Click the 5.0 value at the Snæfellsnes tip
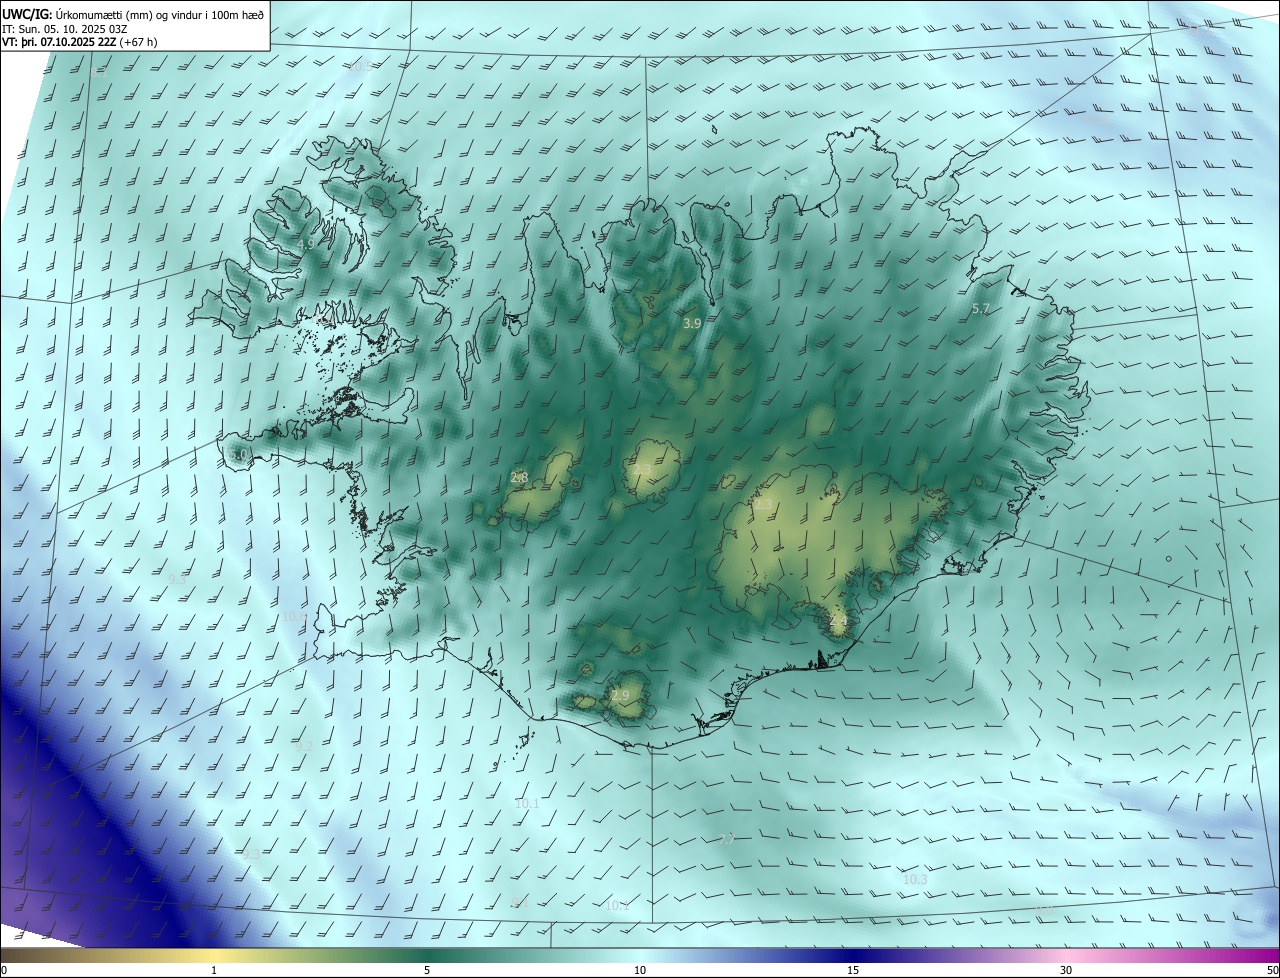This screenshot has height=978, width=1280. pyautogui.click(x=238, y=455)
